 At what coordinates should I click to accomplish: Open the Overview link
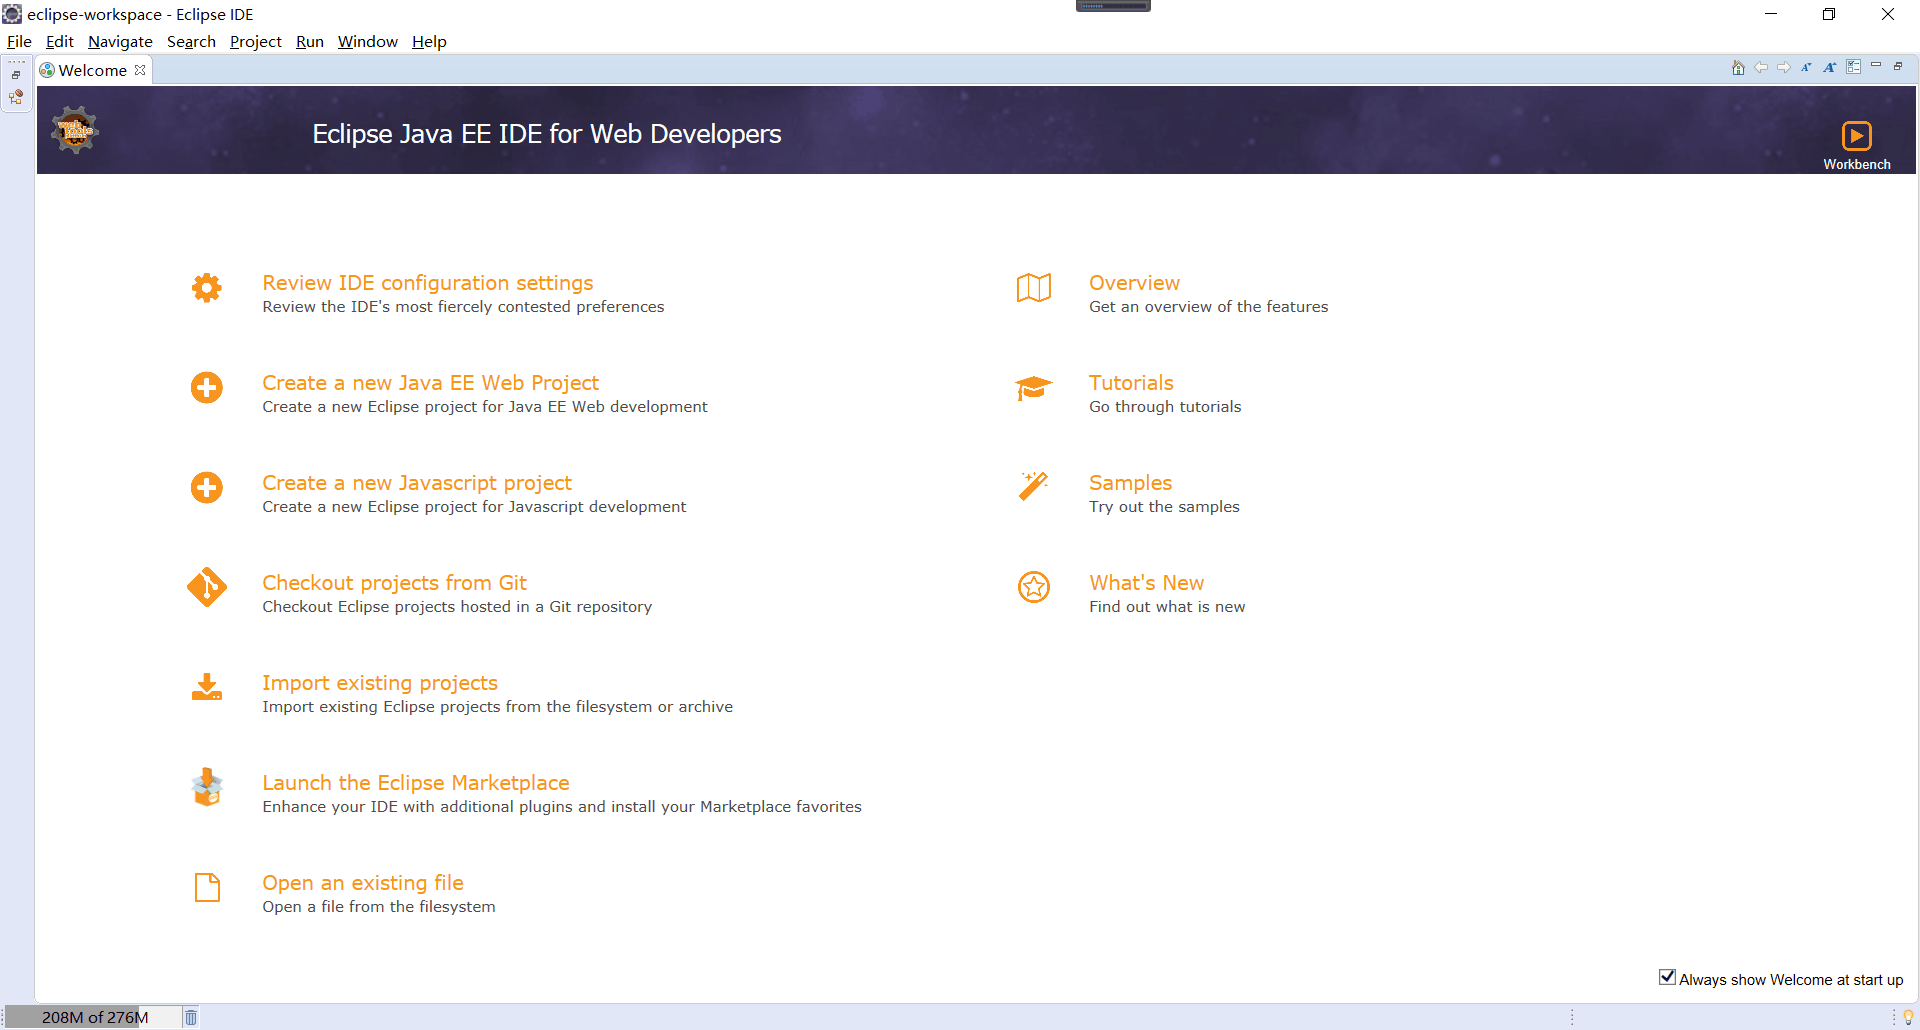[1134, 283]
